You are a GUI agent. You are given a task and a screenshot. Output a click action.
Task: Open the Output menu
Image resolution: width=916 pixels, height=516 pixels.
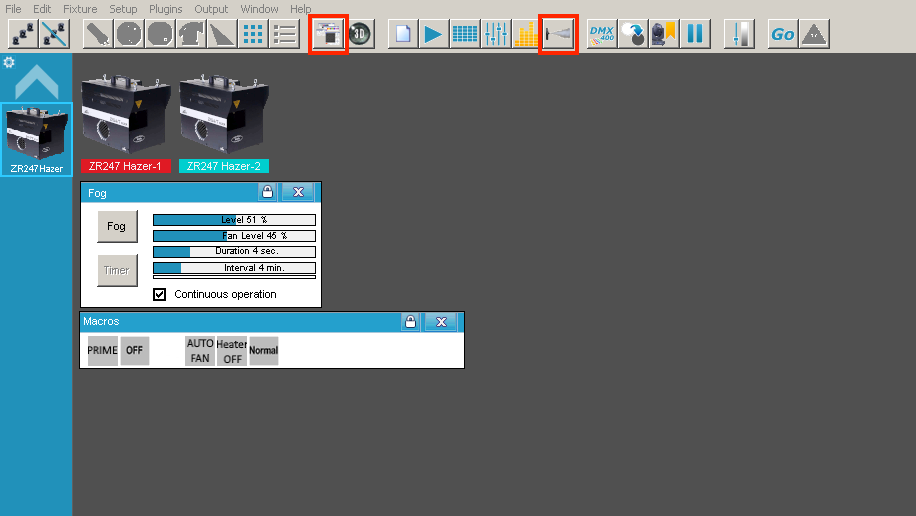click(211, 9)
